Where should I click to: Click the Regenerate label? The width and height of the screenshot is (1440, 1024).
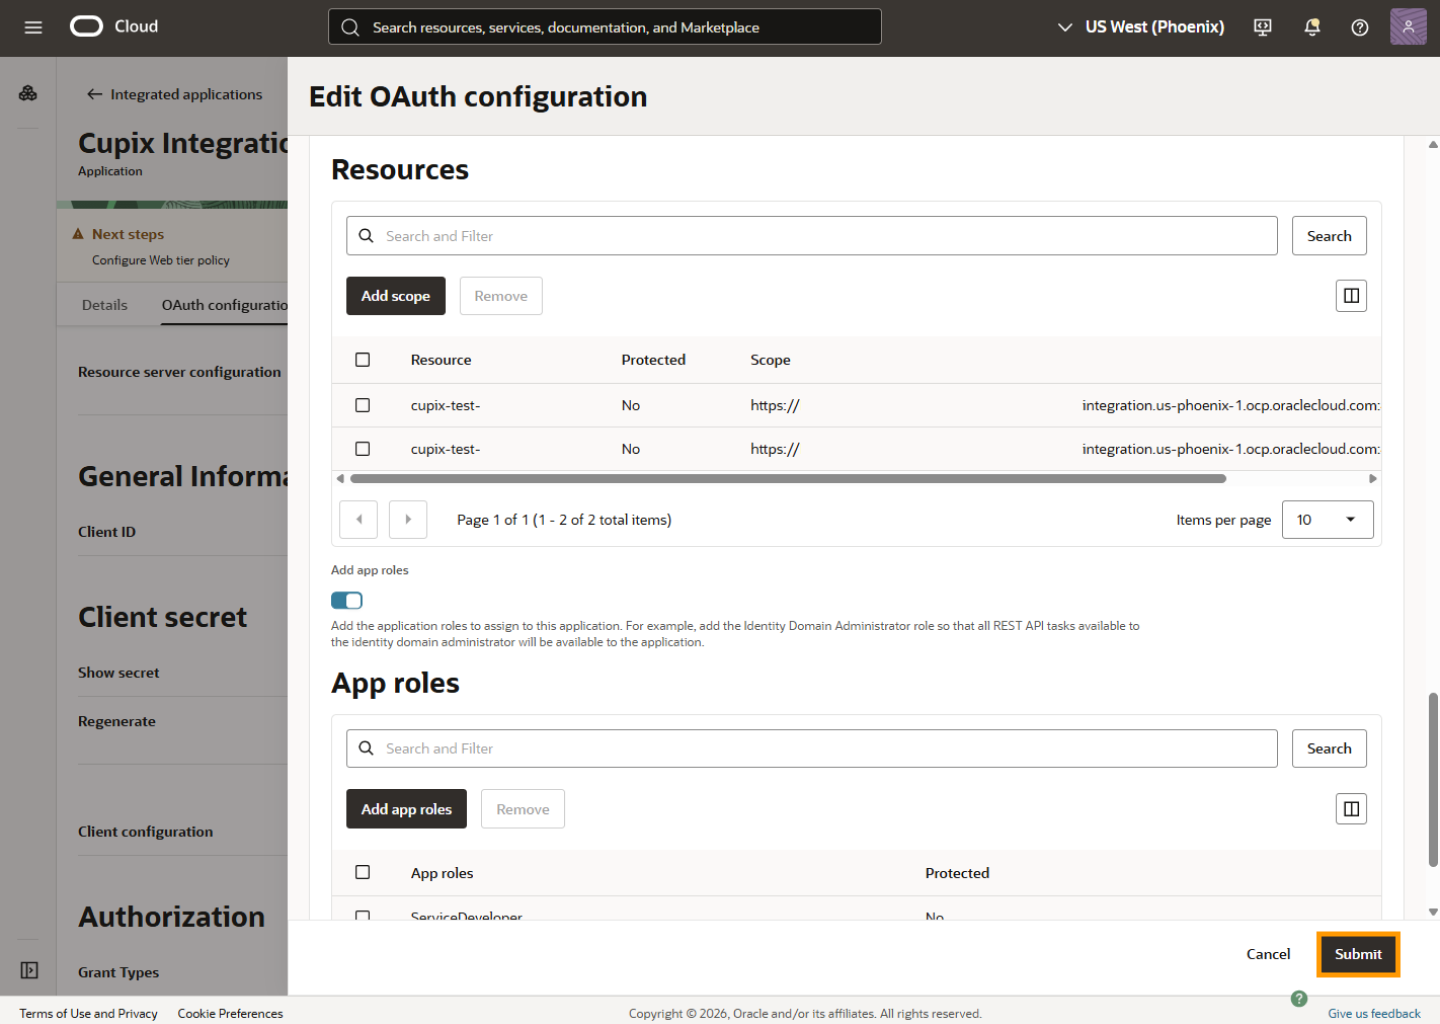[x=117, y=721]
